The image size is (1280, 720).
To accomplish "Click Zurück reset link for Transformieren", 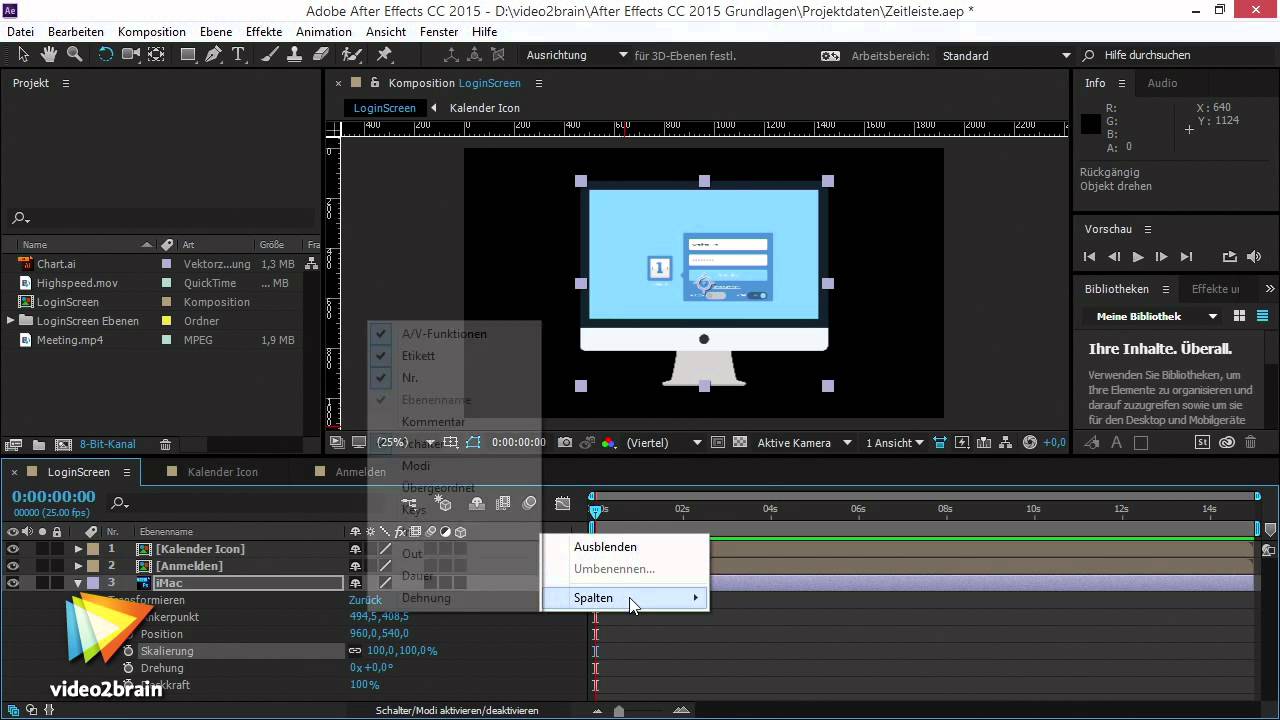I will point(365,600).
